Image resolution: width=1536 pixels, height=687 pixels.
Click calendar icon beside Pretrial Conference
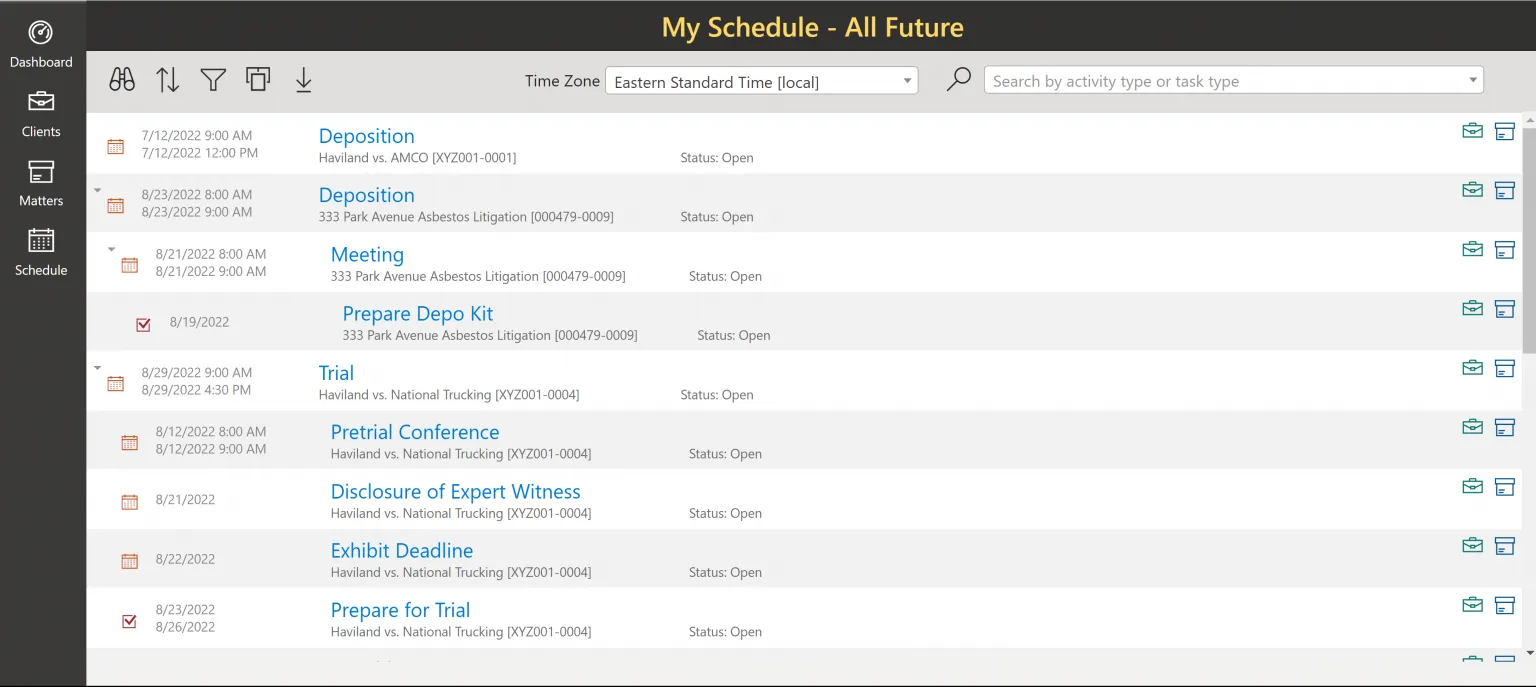[129, 442]
